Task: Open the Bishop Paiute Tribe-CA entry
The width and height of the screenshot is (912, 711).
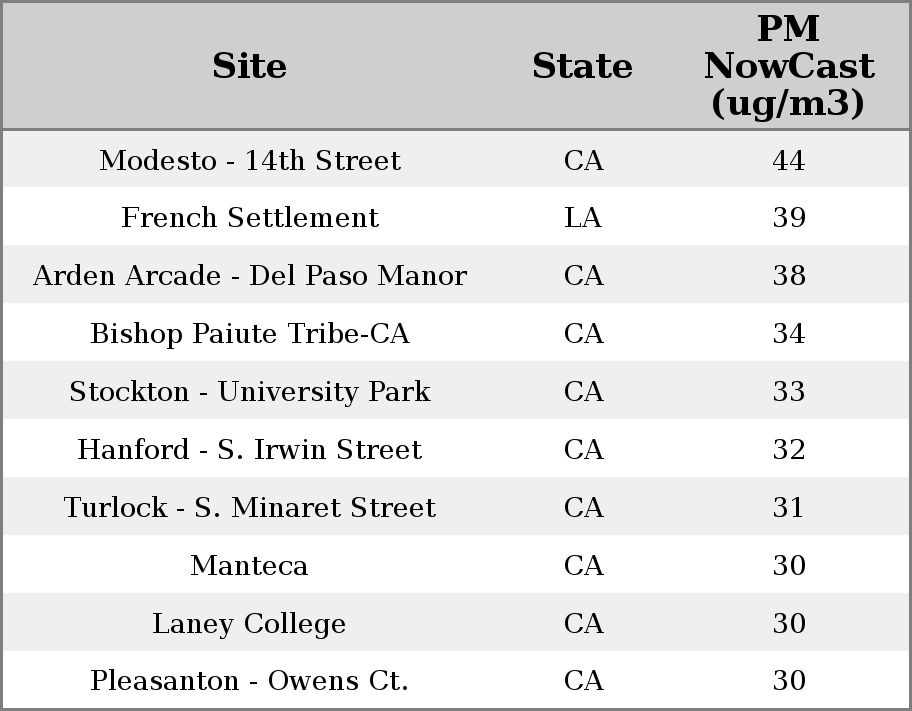Action: tap(249, 334)
